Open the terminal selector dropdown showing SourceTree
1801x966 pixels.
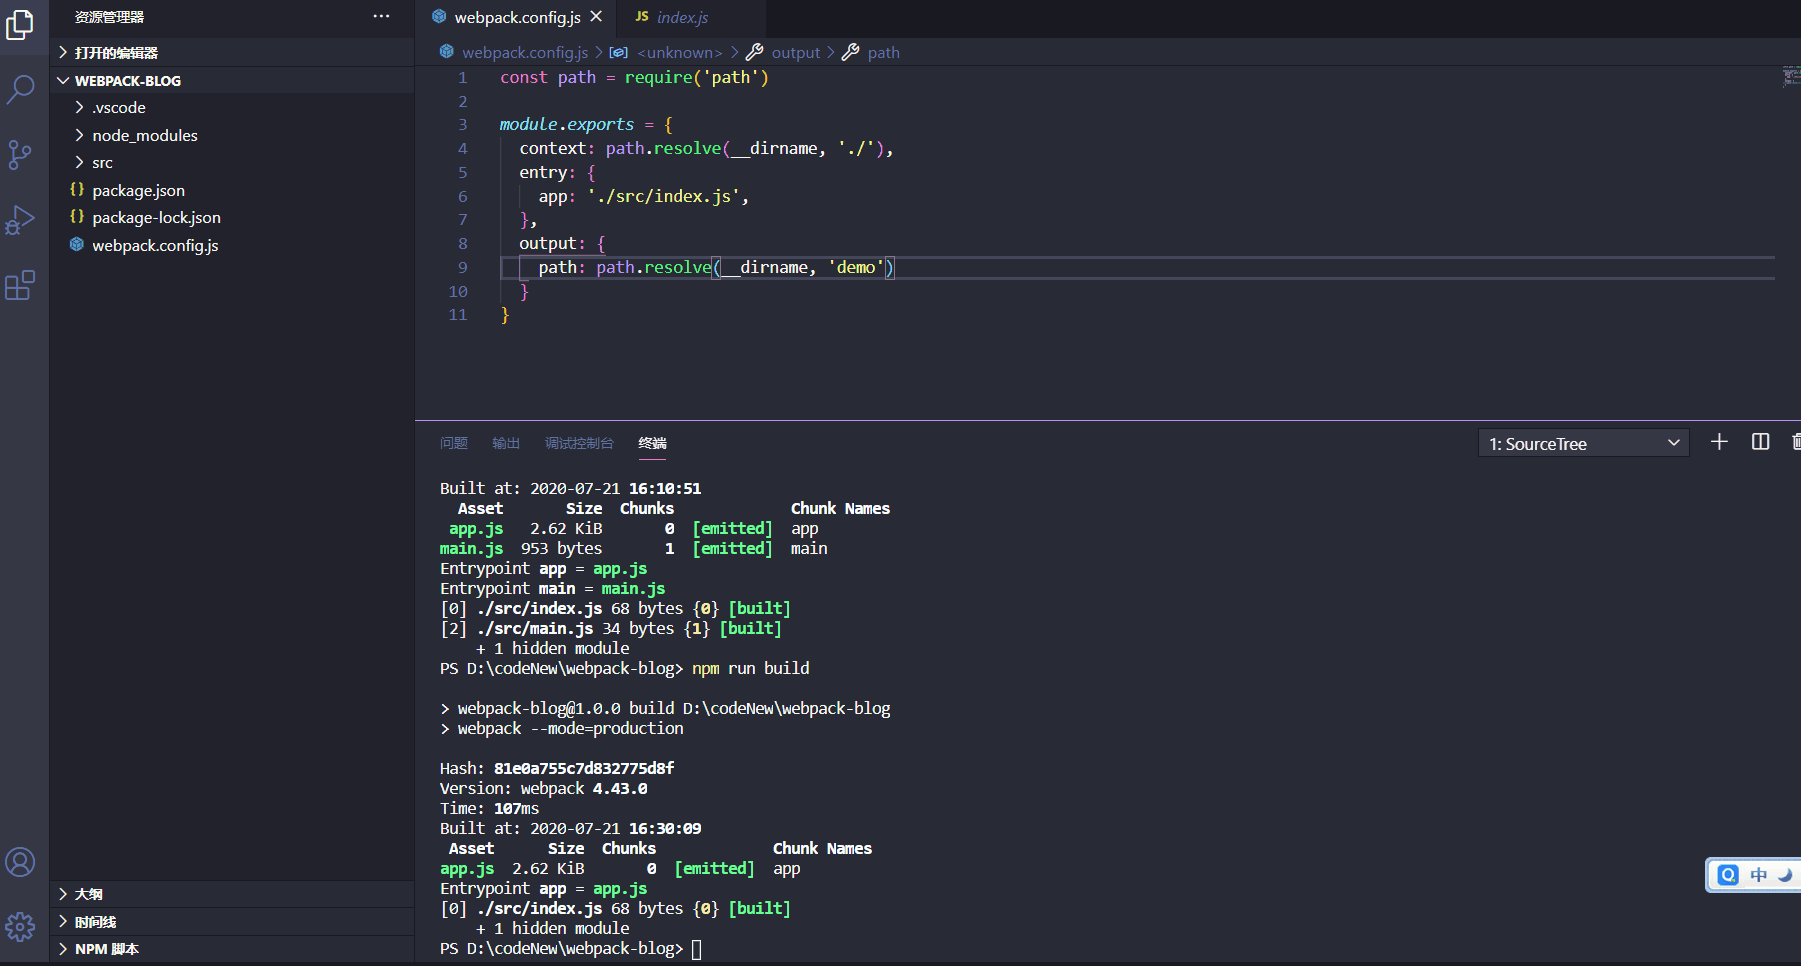pos(1582,442)
